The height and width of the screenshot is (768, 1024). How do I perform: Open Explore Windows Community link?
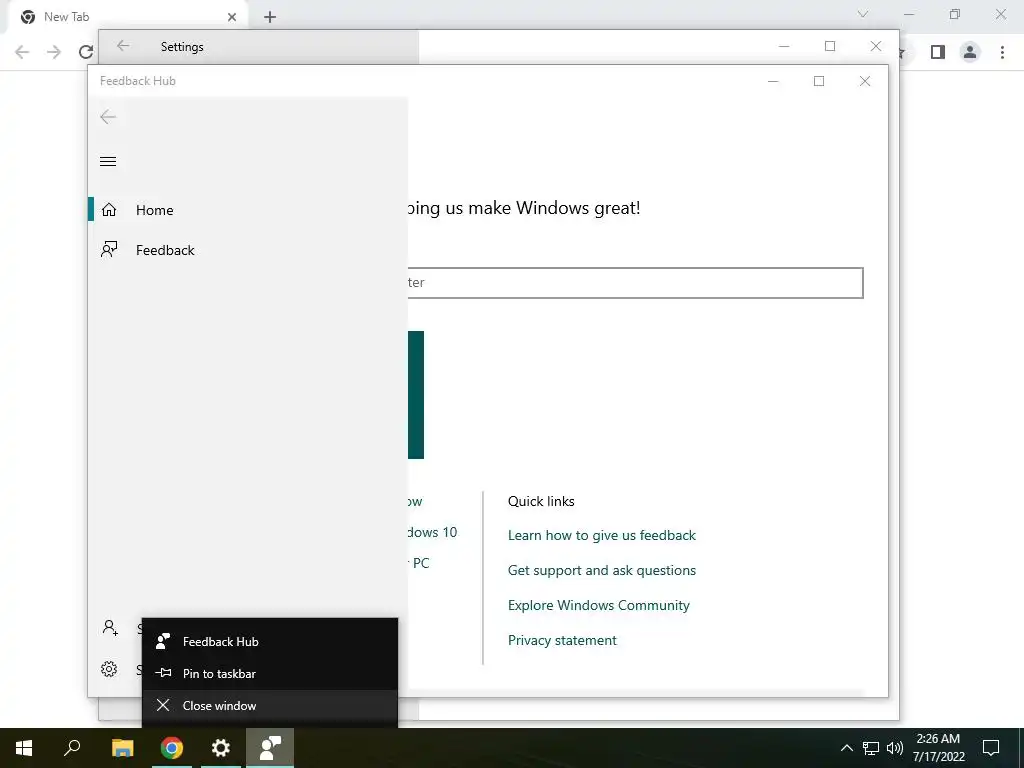(x=598, y=605)
